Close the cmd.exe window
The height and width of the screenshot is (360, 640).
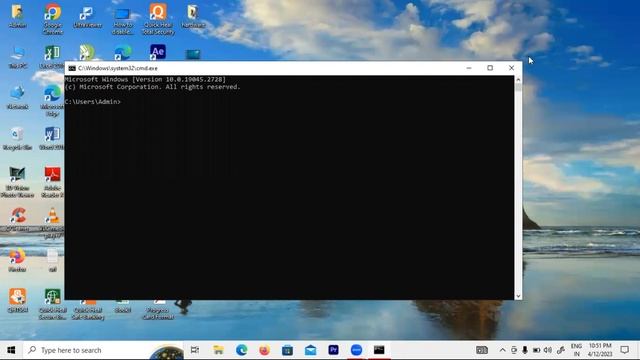[511, 68]
